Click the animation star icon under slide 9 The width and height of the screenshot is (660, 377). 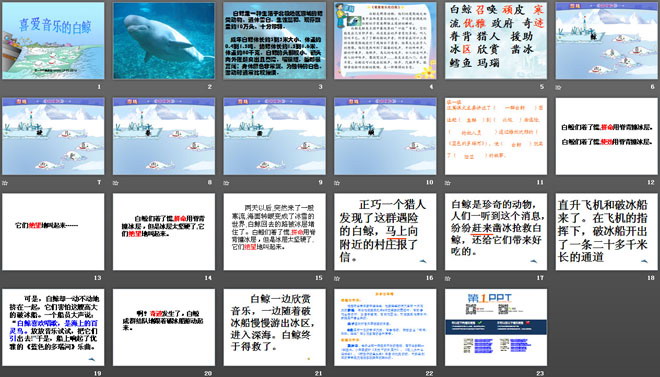click(226, 183)
